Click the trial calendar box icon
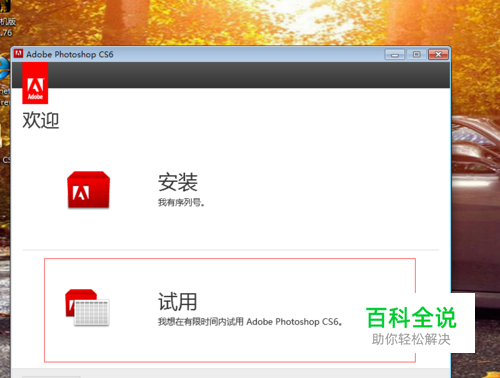The height and width of the screenshot is (378, 500). tap(87, 307)
